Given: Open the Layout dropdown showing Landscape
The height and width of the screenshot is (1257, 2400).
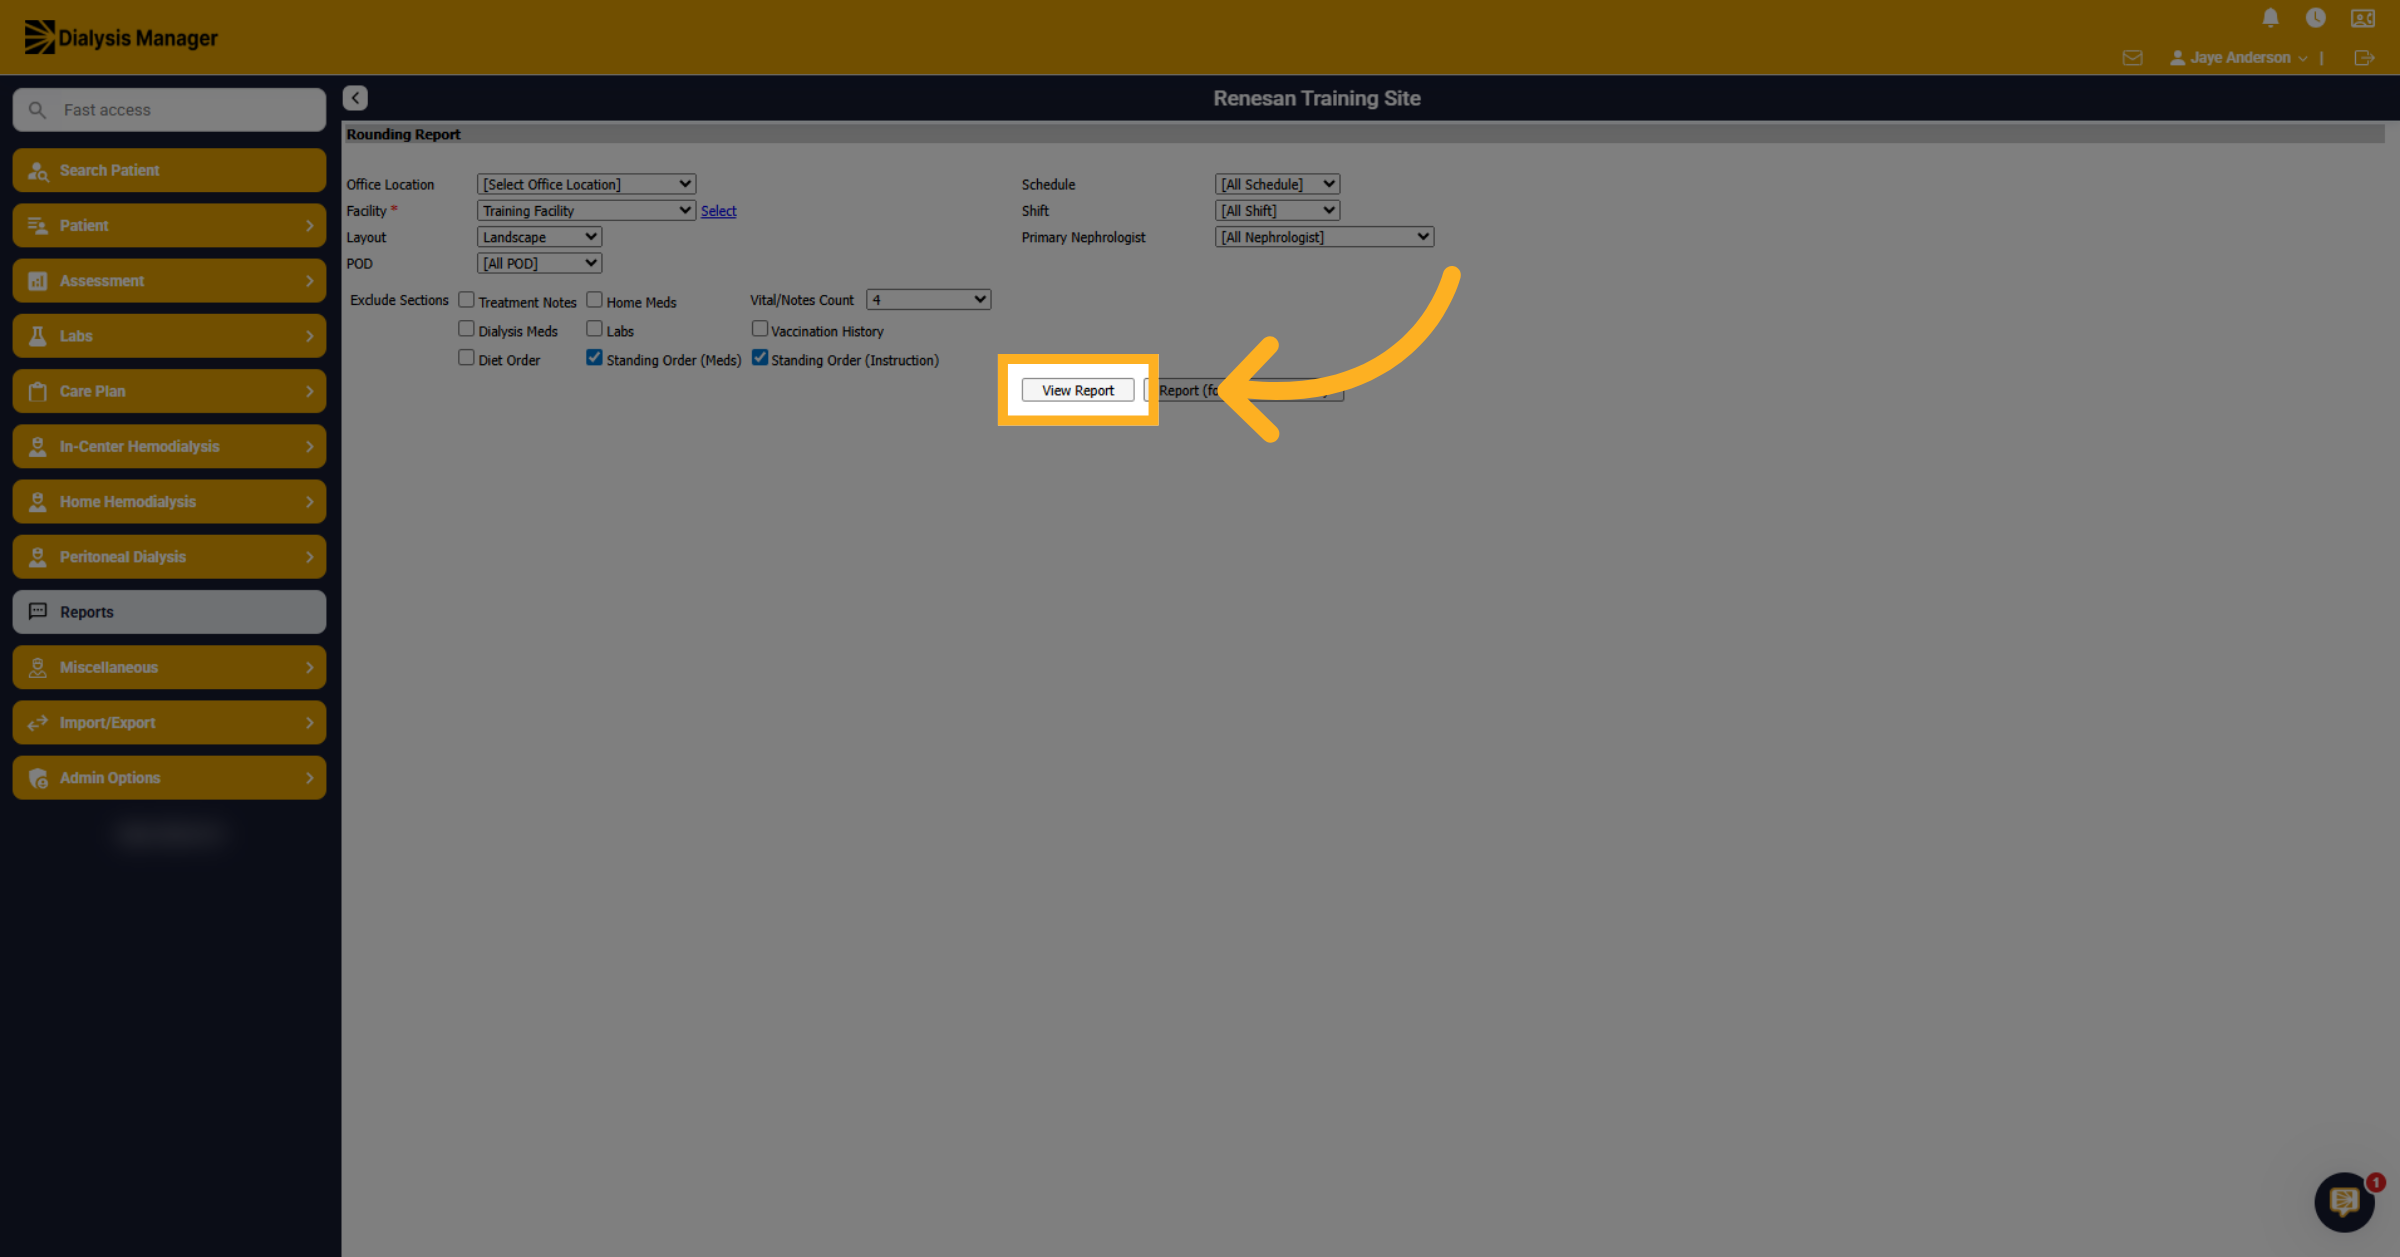Looking at the screenshot, I should [x=539, y=237].
